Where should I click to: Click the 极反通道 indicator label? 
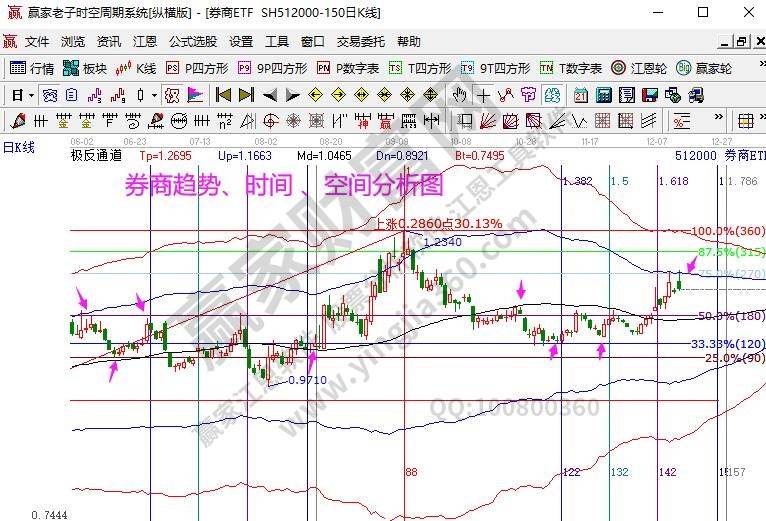tap(96, 155)
